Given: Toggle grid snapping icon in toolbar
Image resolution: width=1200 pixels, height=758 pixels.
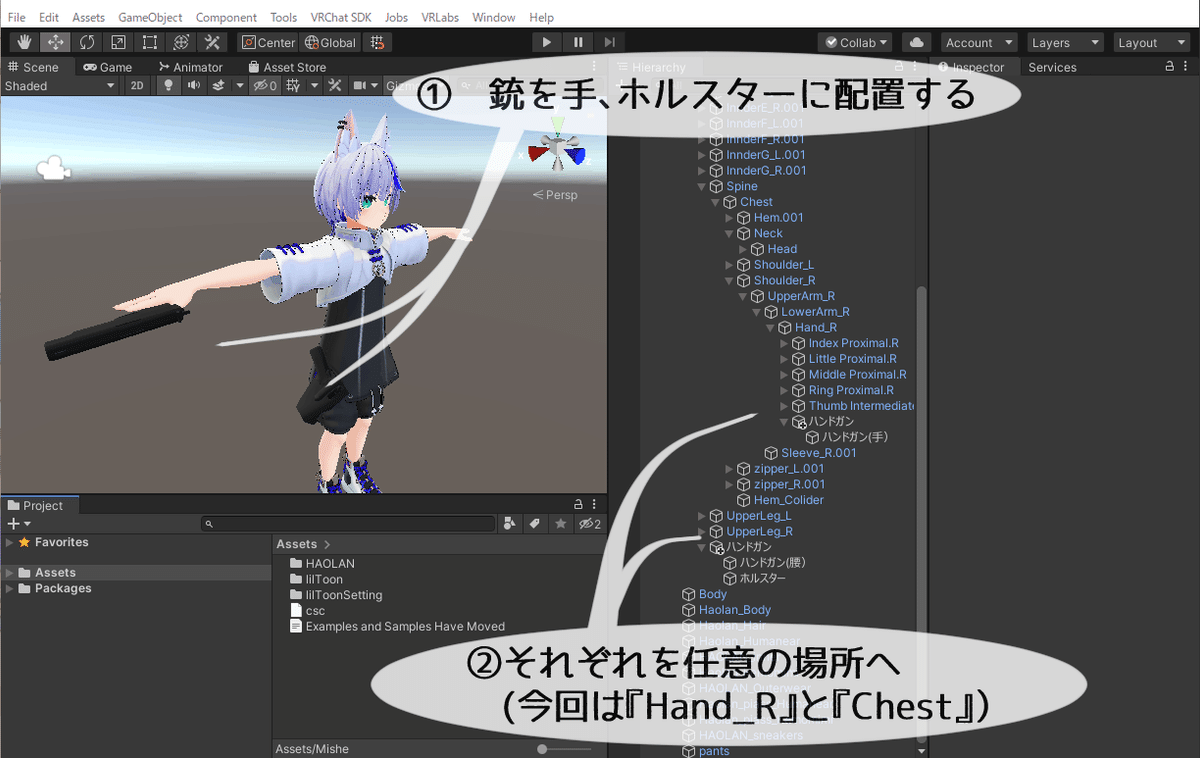Looking at the screenshot, I should pos(377,42).
